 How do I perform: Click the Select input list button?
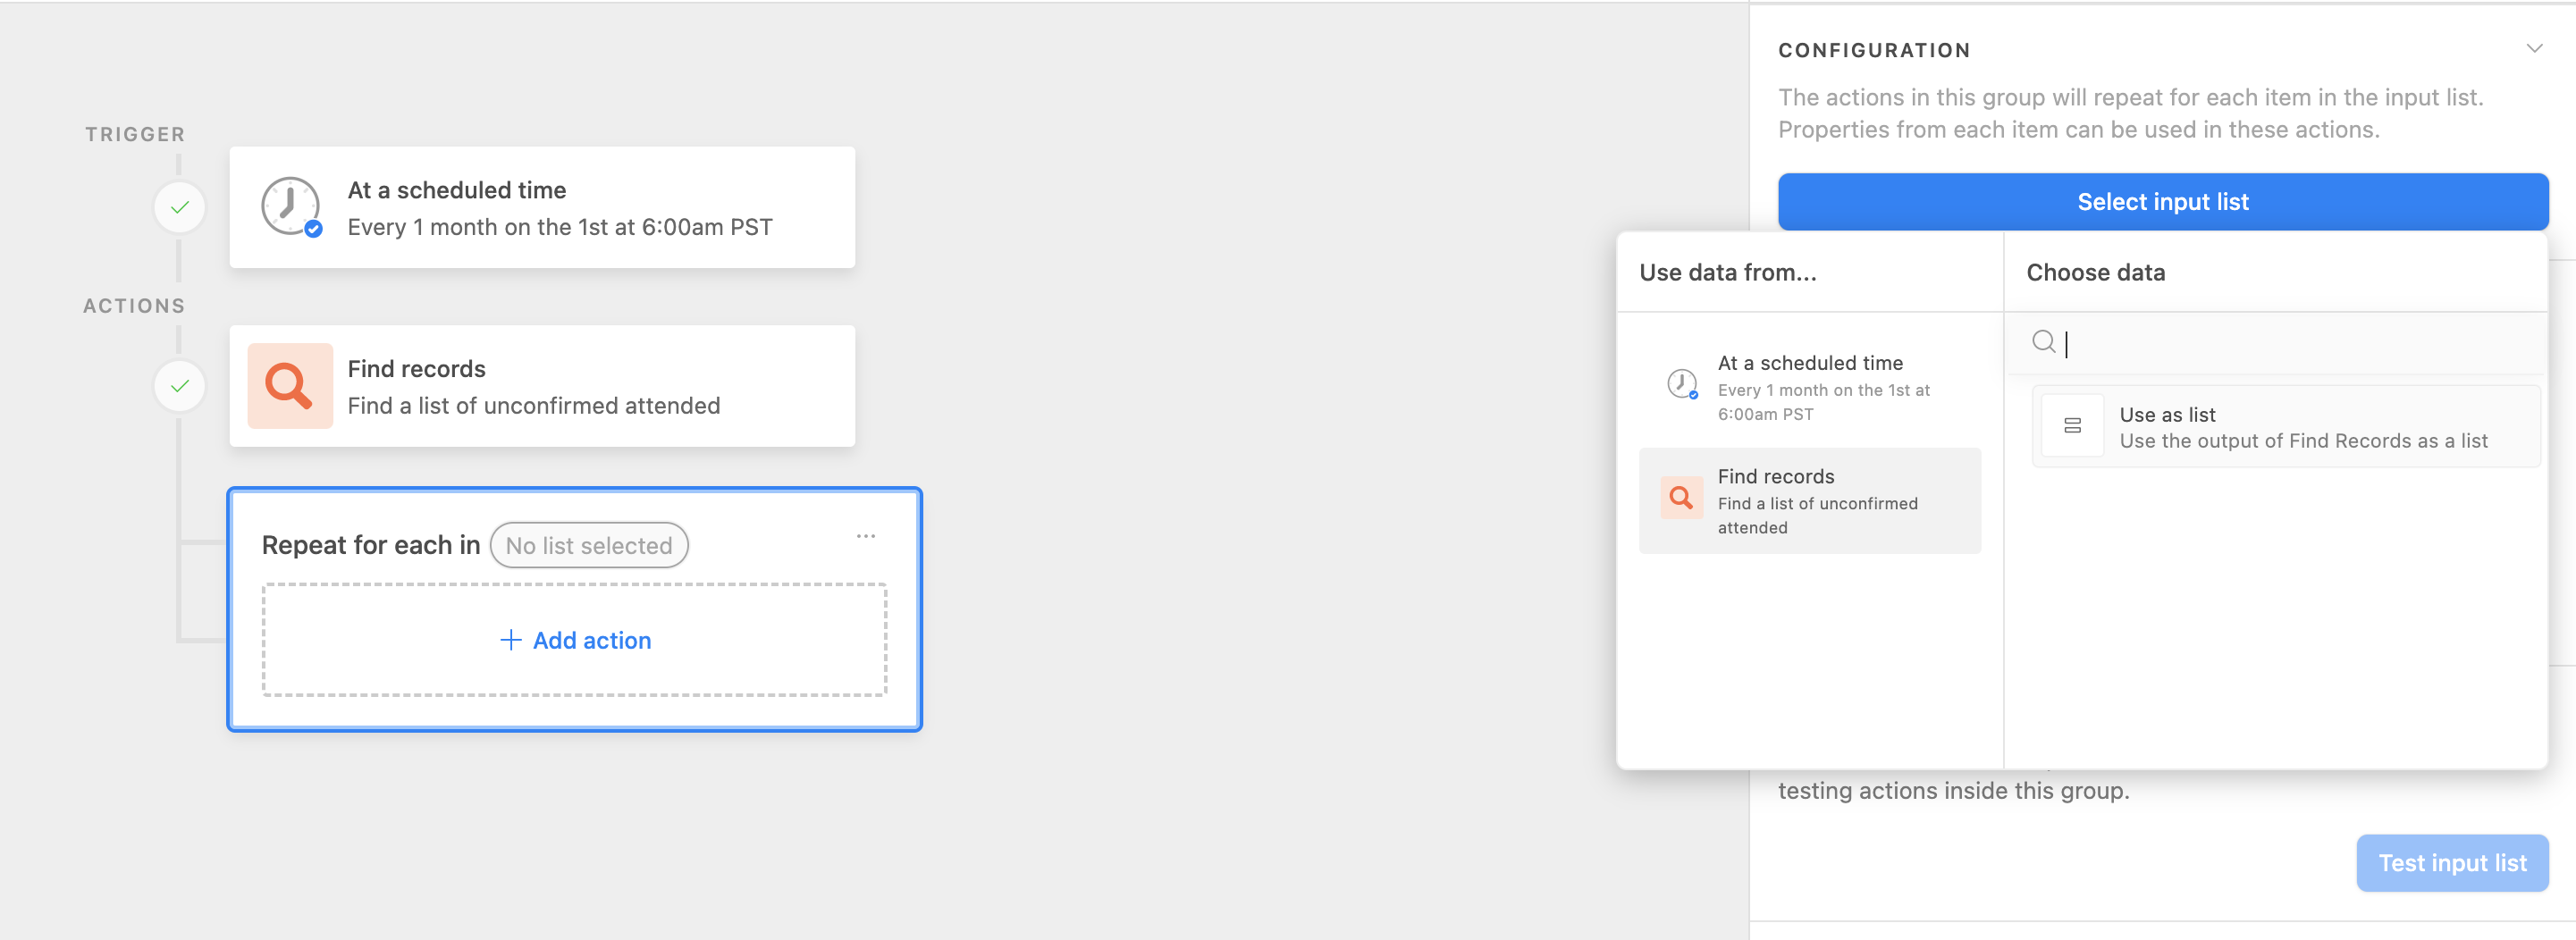(2162, 202)
